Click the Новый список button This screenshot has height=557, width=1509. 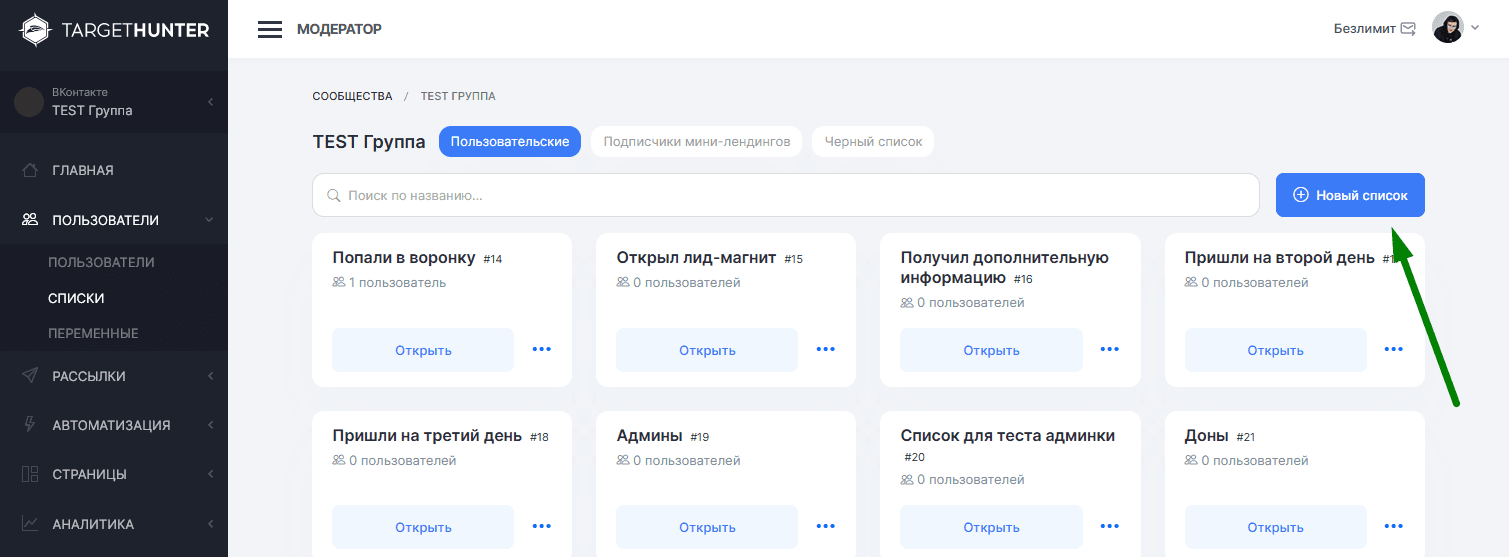[x=1350, y=195]
